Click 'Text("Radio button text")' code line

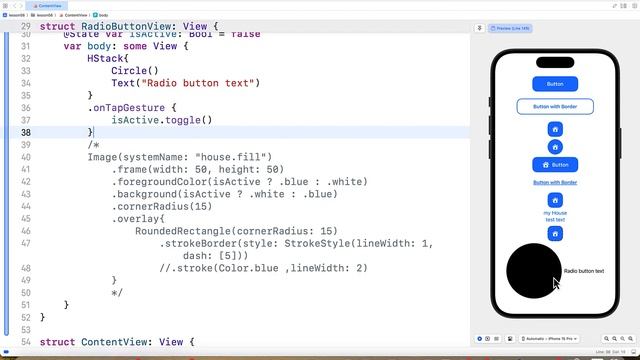[185, 83]
